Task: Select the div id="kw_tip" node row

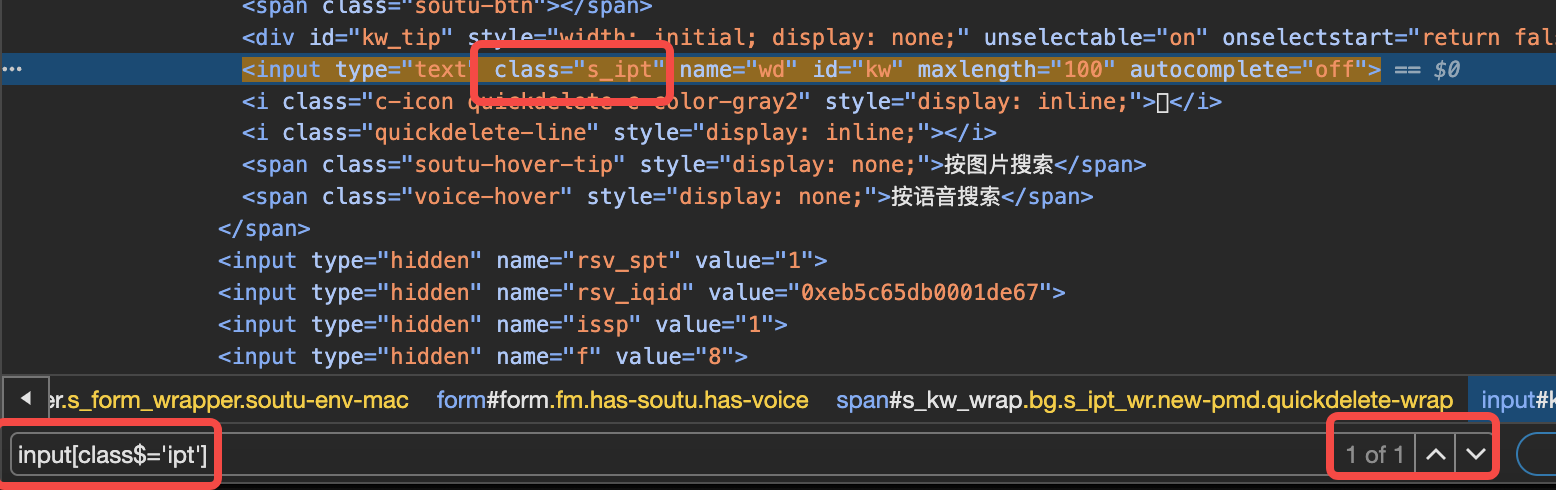Action: coord(778,38)
